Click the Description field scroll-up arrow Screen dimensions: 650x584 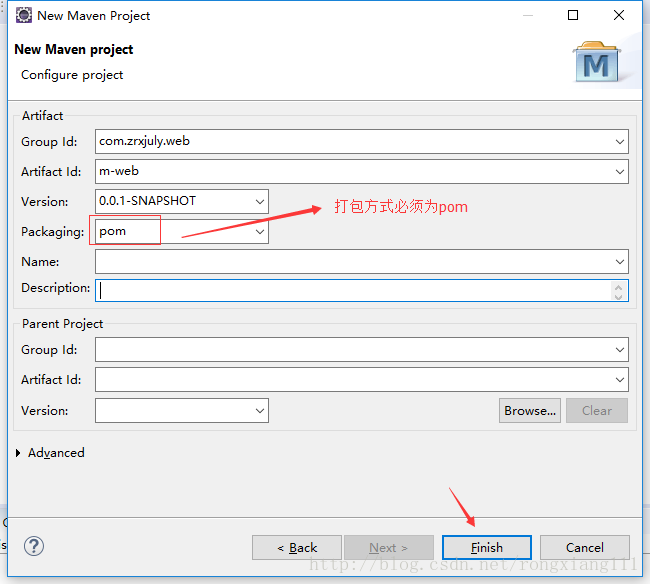pos(618,287)
